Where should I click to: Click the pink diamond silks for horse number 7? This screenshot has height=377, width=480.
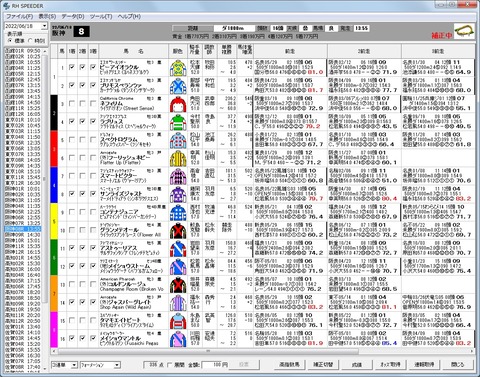coord(178,176)
